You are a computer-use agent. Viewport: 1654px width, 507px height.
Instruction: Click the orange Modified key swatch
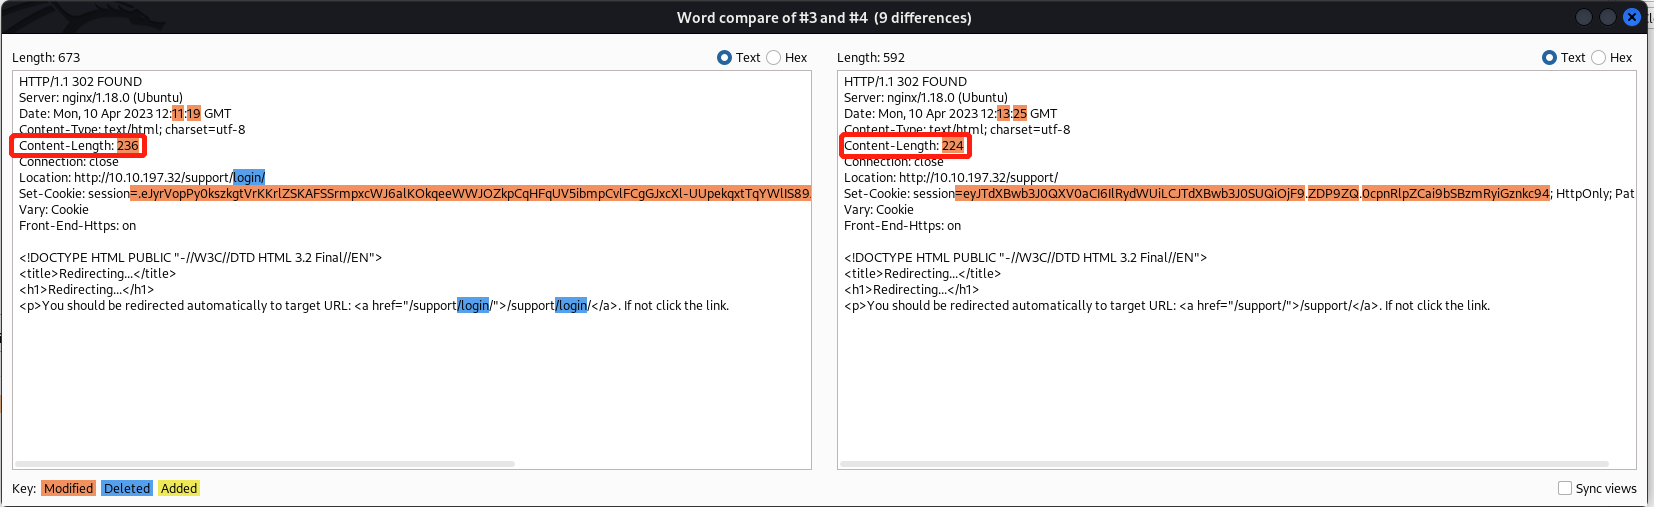pyautogui.click(x=69, y=488)
